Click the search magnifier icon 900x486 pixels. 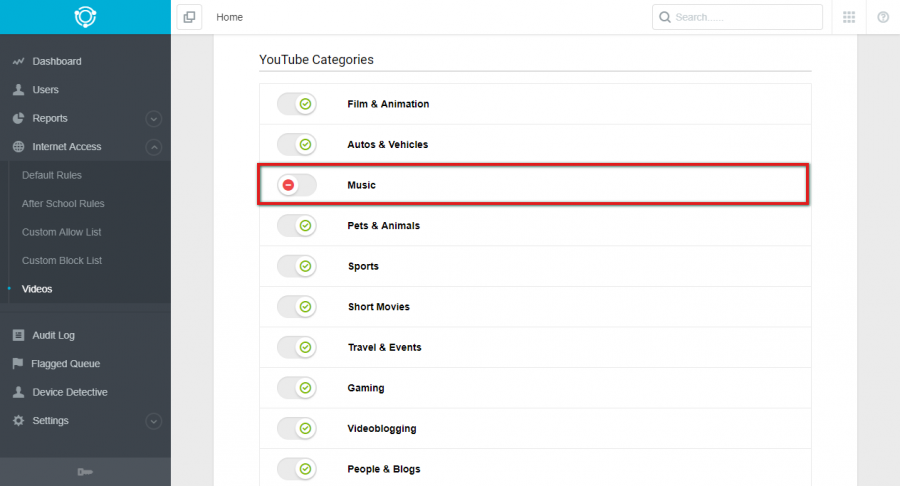click(665, 17)
